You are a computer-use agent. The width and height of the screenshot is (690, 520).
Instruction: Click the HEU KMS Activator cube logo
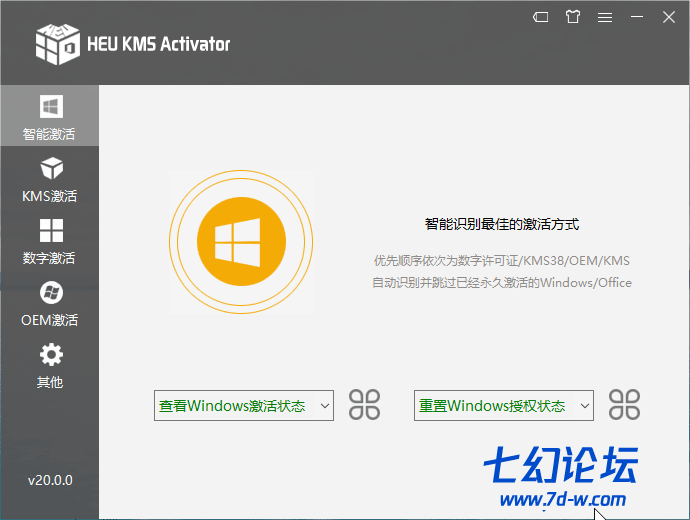pyautogui.click(x=58, y=44)
